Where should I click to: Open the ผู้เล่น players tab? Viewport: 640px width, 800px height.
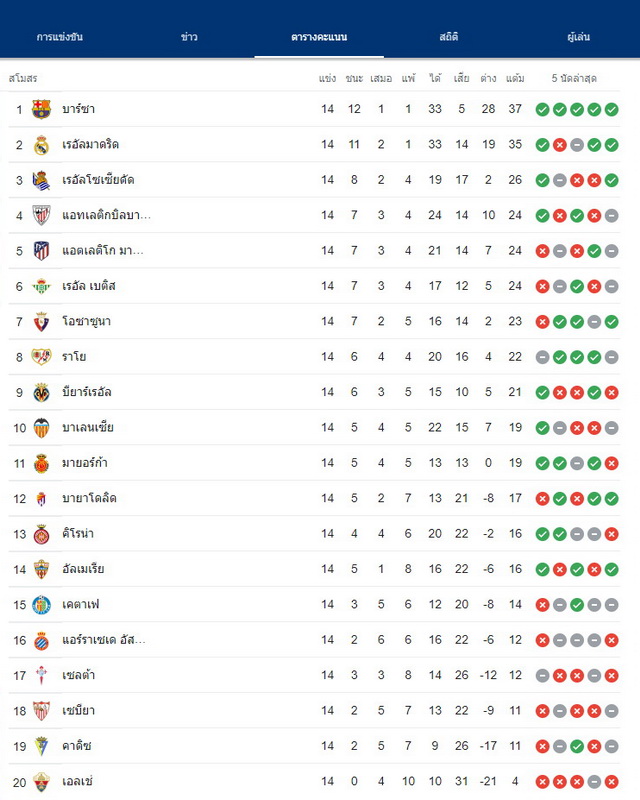coord(578,37)
